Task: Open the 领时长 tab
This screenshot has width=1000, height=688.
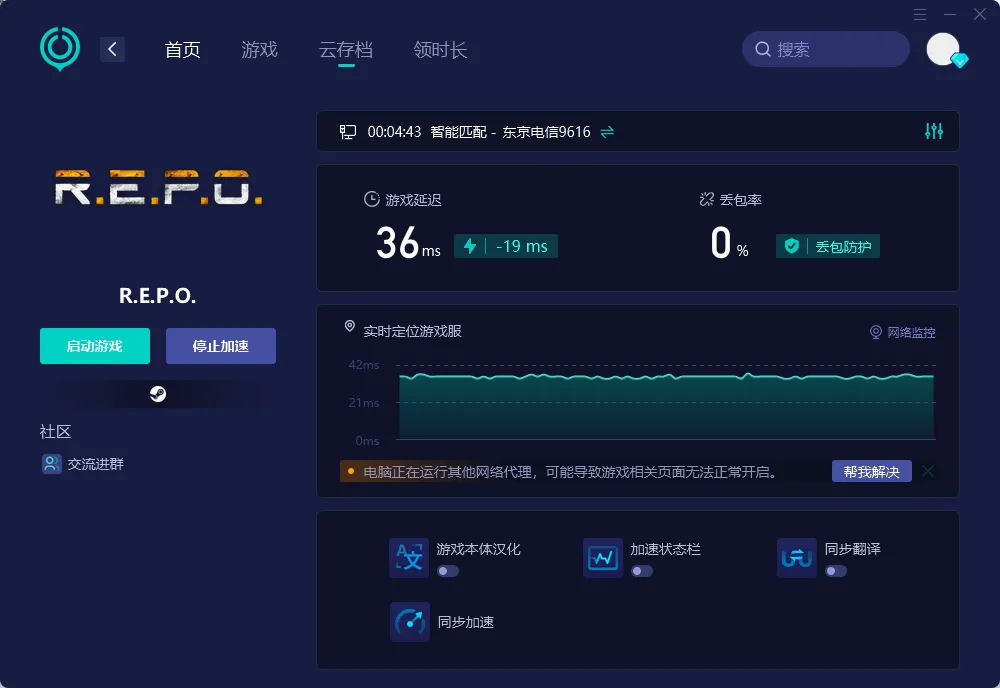Action: pos(440,50)
